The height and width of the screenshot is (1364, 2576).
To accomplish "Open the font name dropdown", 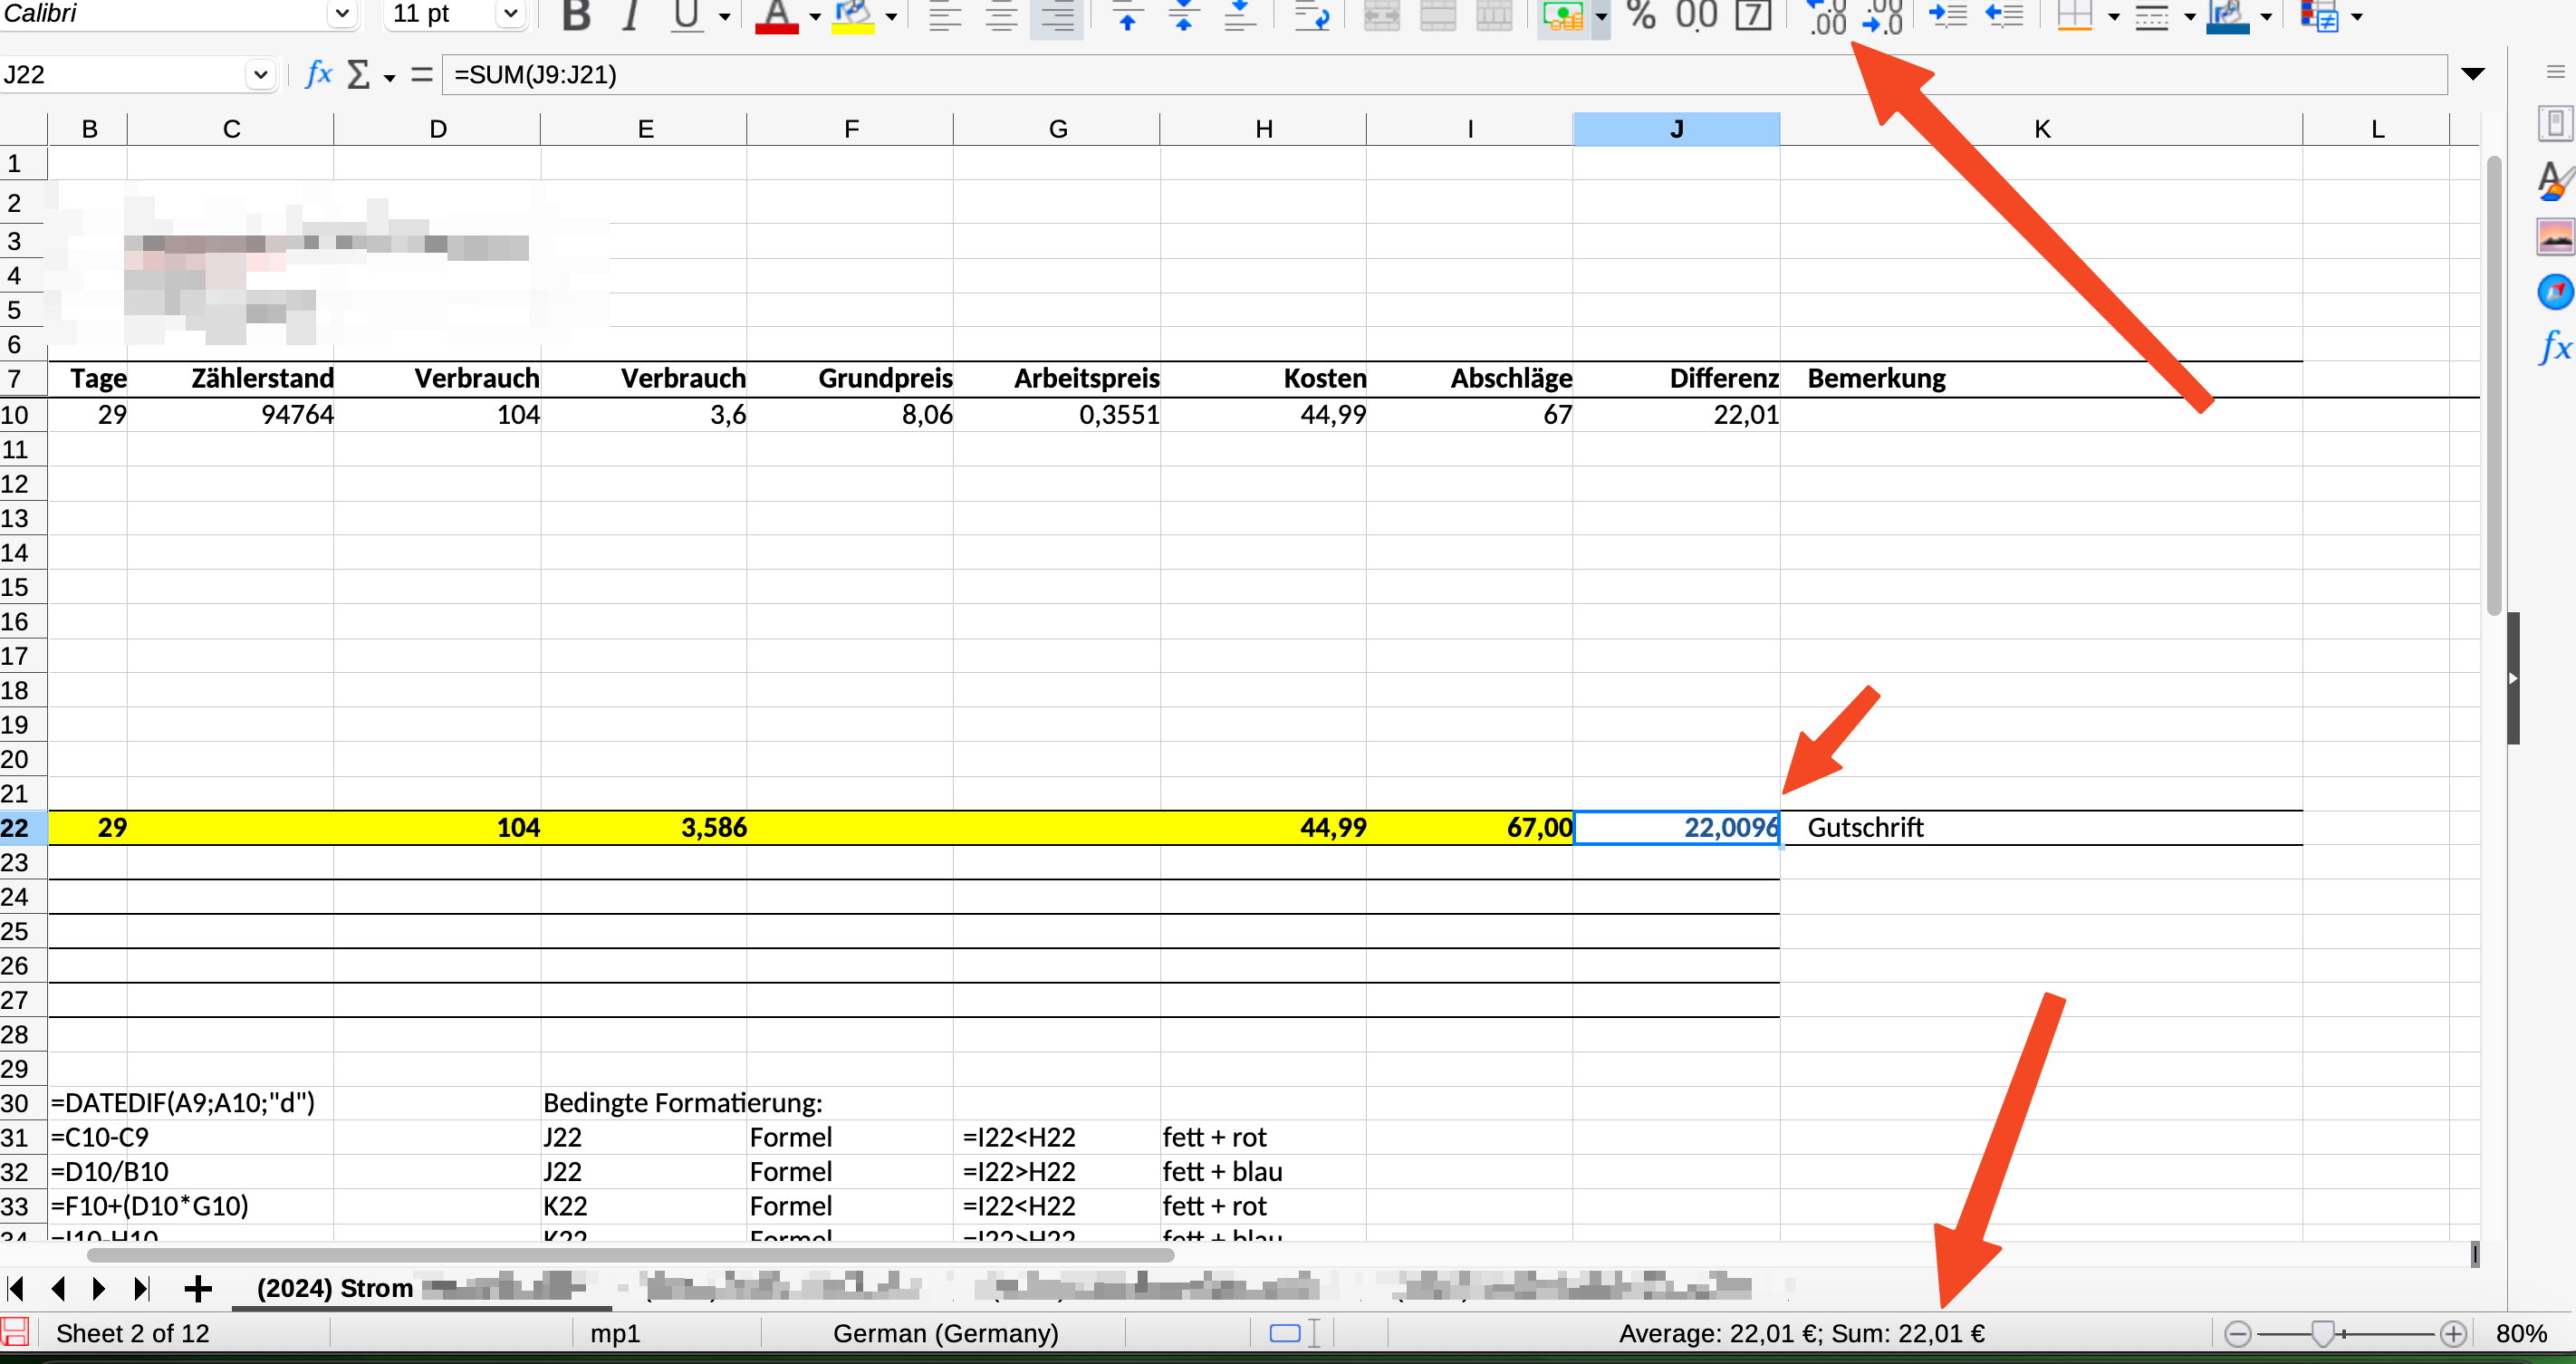I will [342, 14].
